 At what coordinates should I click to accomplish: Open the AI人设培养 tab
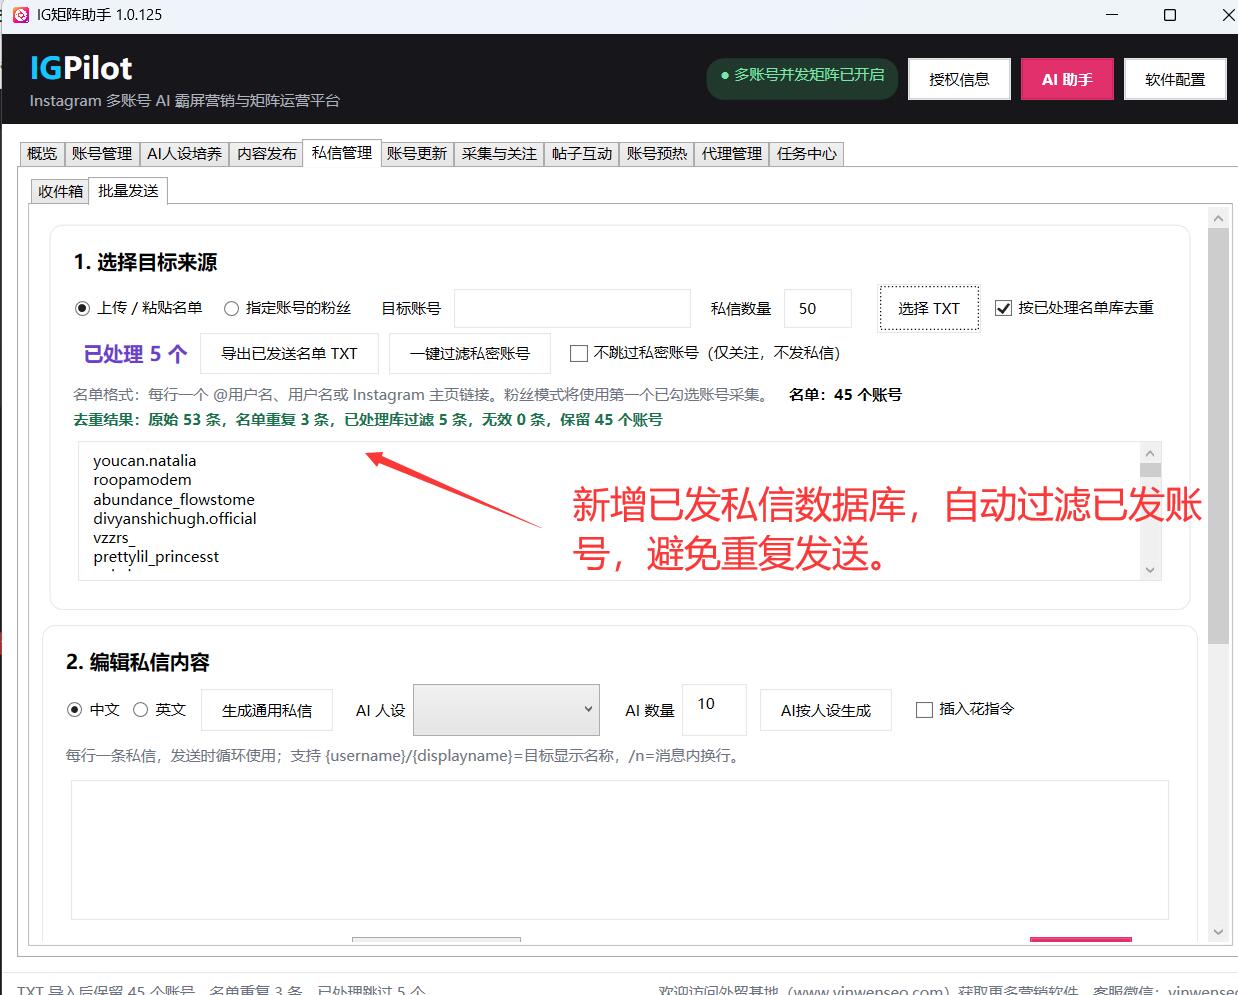click(x=184, y=154)
